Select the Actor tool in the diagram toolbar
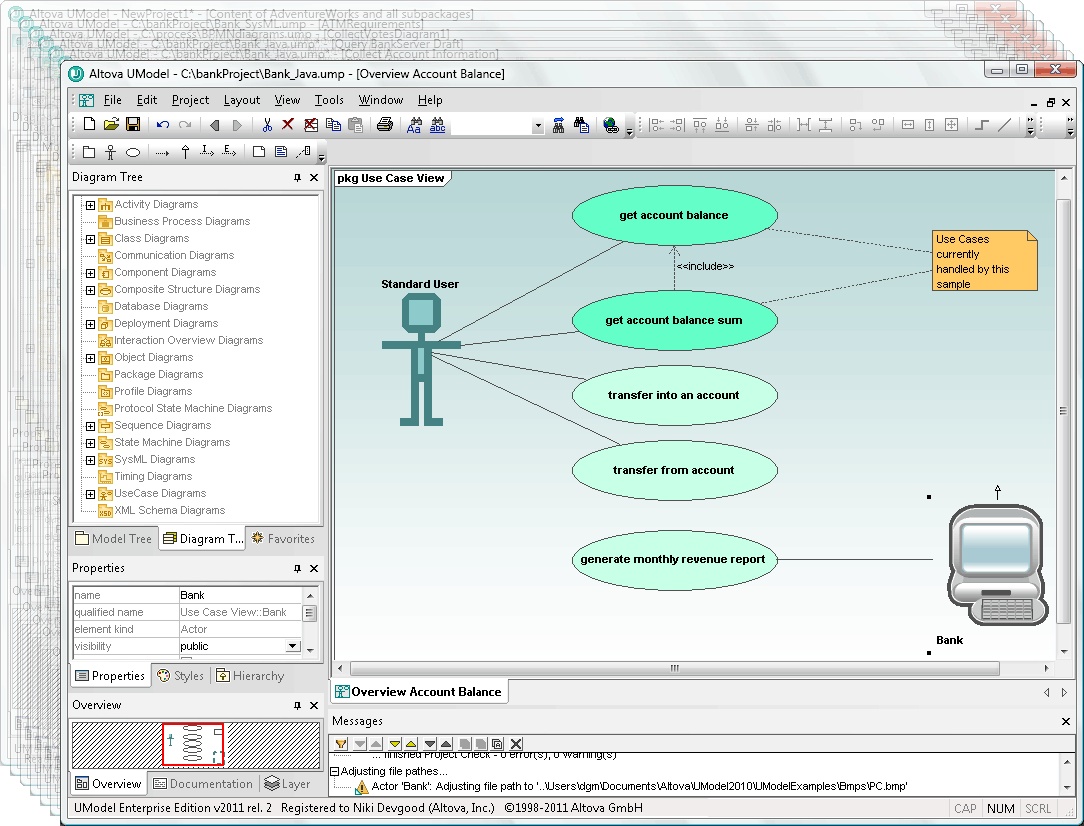 111,152
